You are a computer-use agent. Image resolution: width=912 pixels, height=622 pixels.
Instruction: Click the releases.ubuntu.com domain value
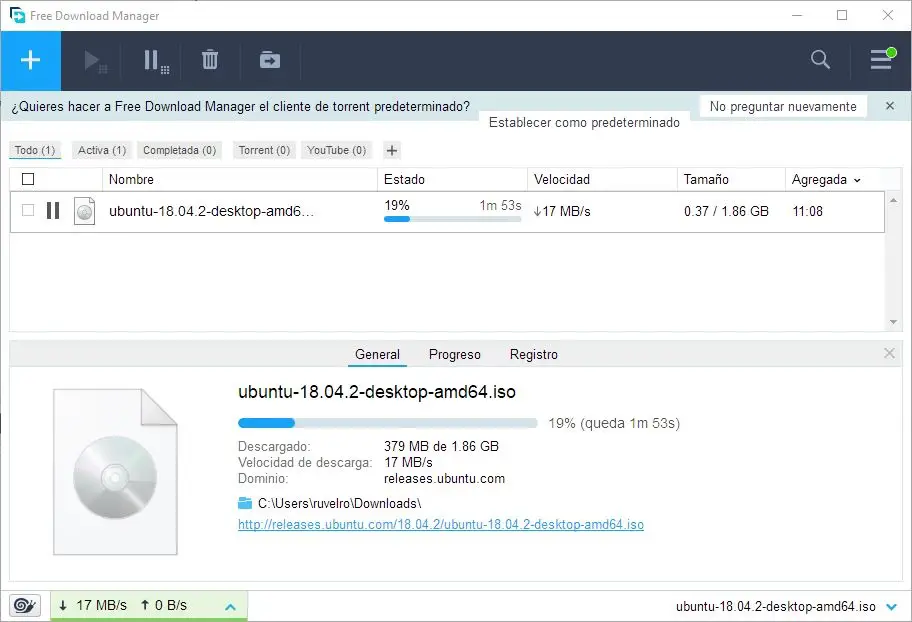[444, 478]
